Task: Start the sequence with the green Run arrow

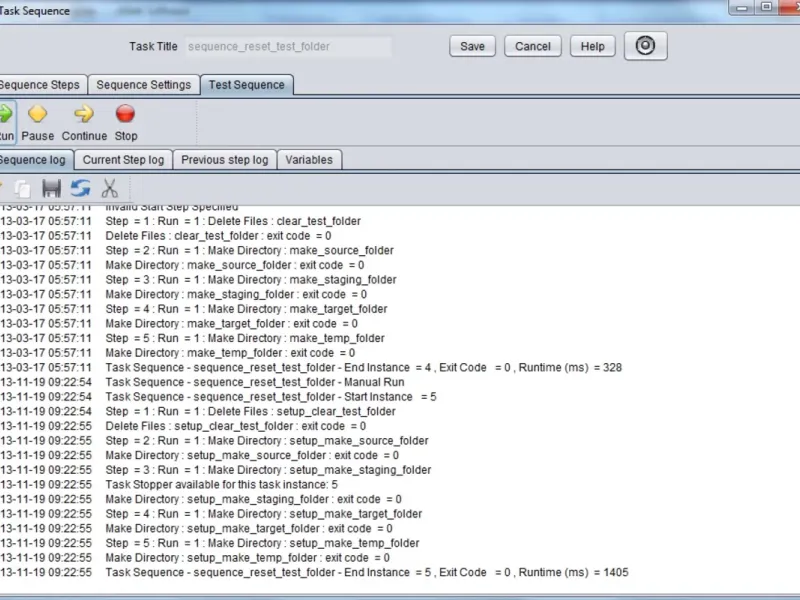Action: [6, 121]
